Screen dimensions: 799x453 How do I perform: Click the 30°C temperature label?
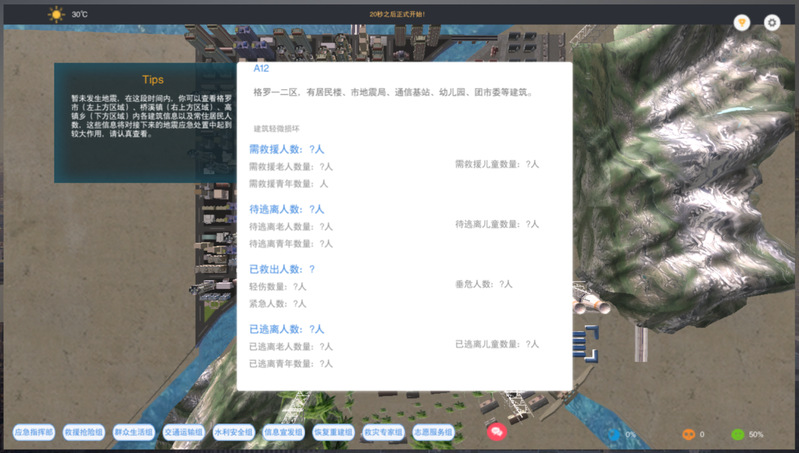[80, 15]
